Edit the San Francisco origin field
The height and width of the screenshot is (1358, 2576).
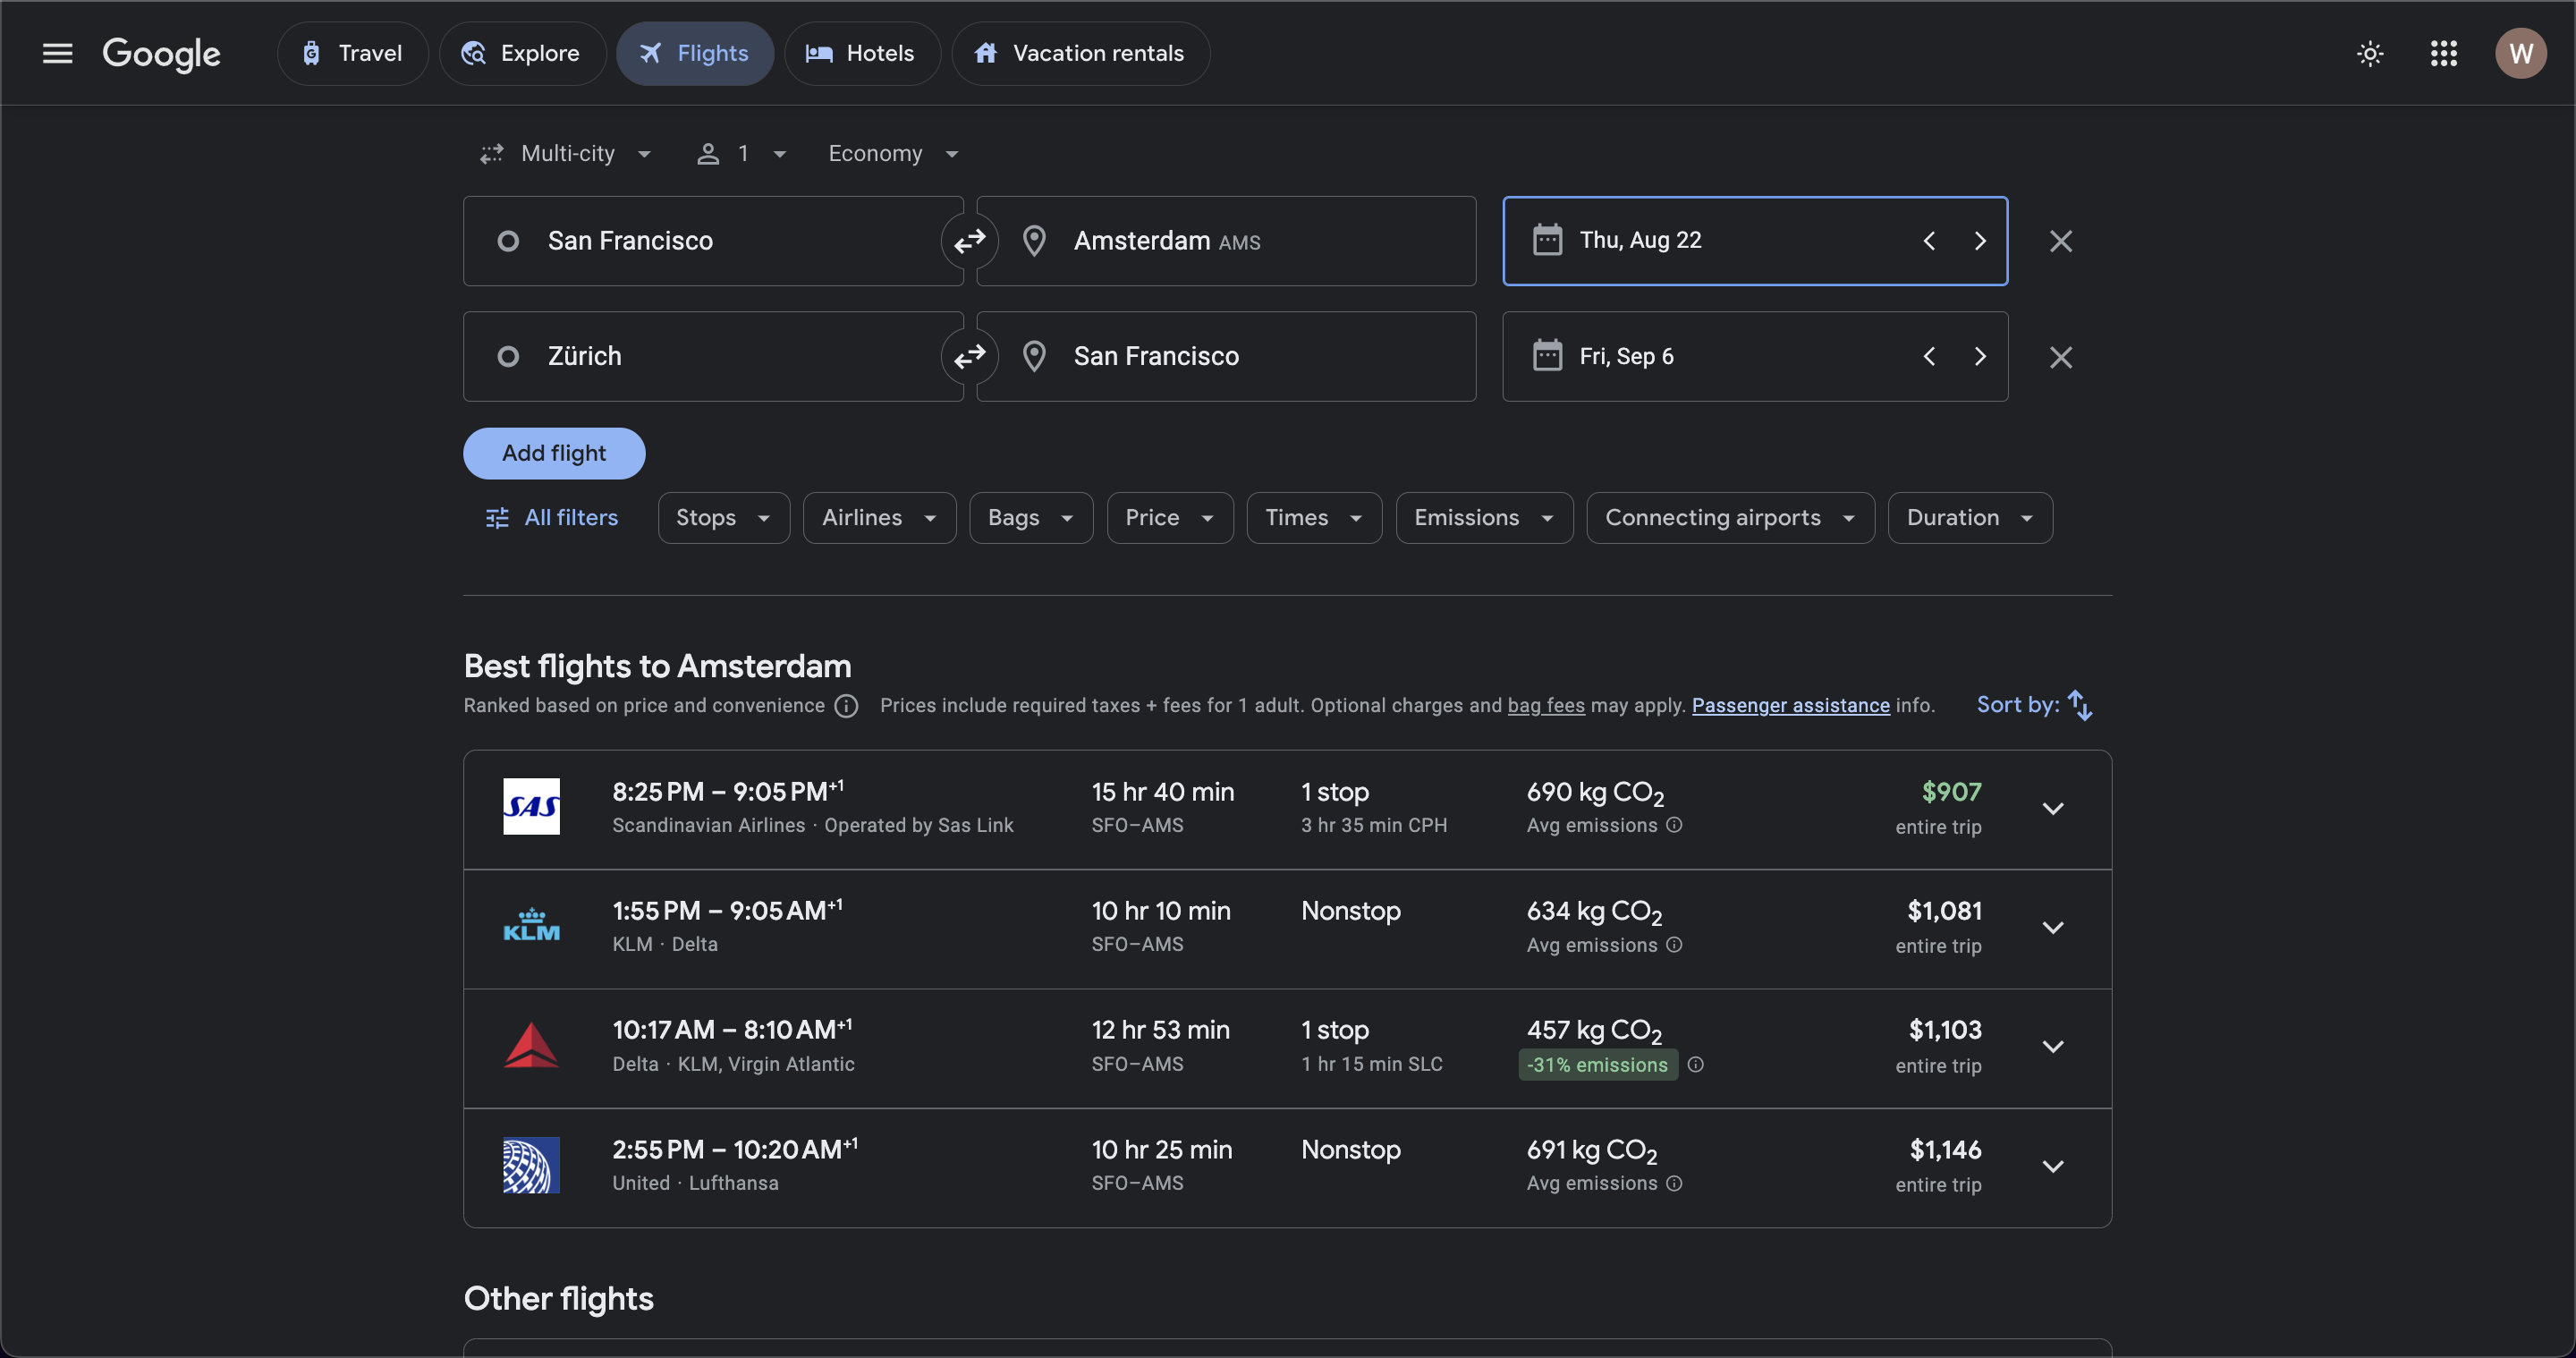click(x=713, y=241)
